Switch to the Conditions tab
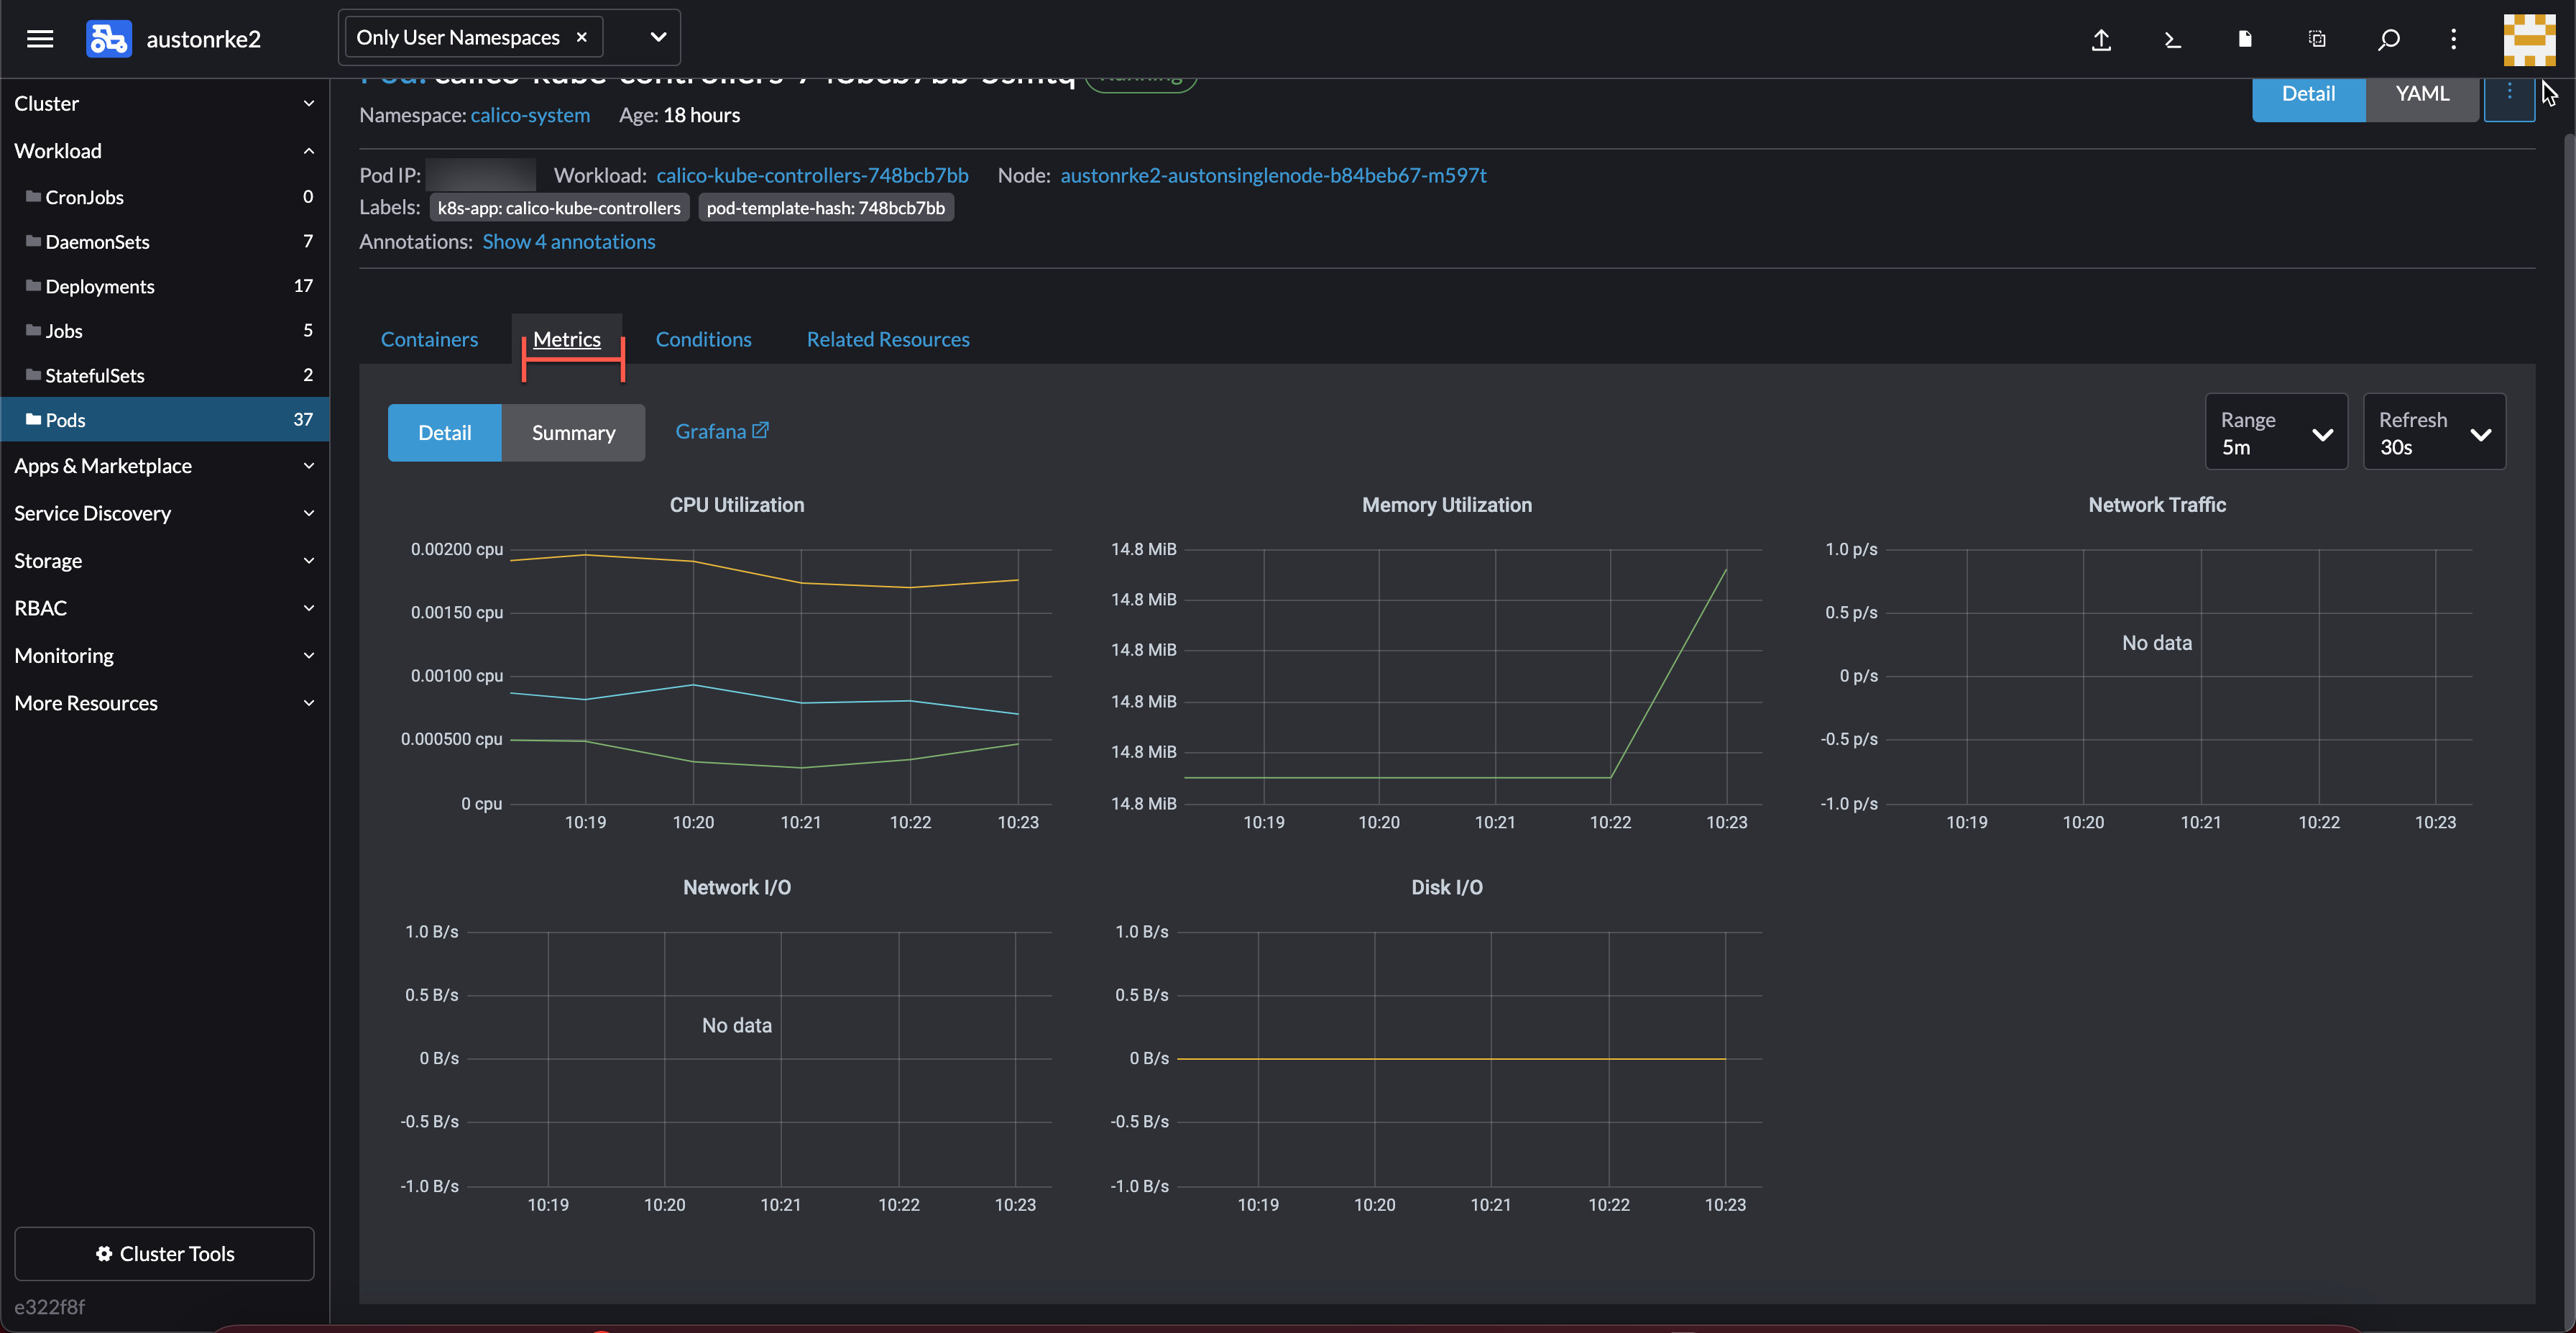The width and height of the screenshot is (2576, 1333). [703, 339]
